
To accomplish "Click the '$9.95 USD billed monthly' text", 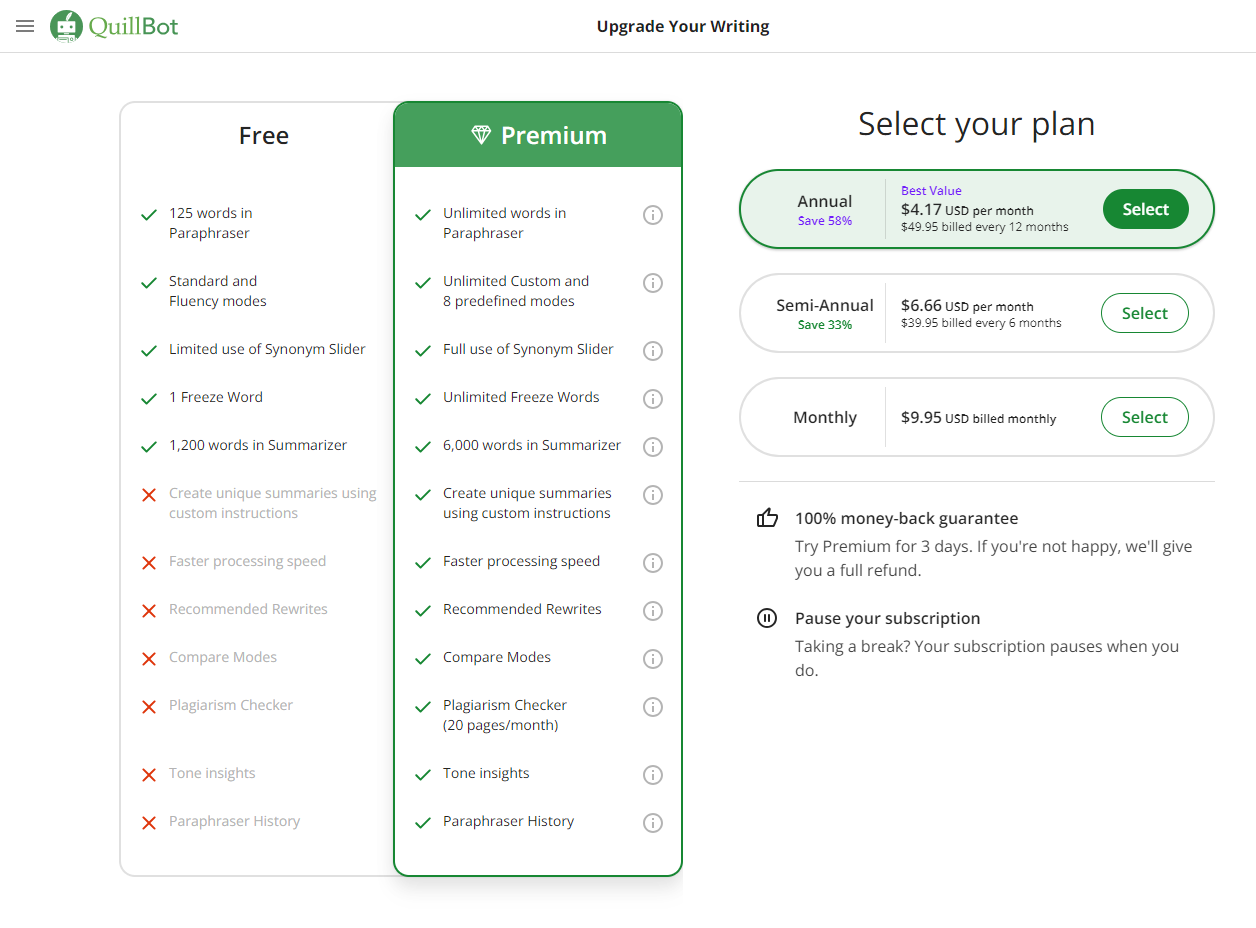I will (x=978, y=418).
